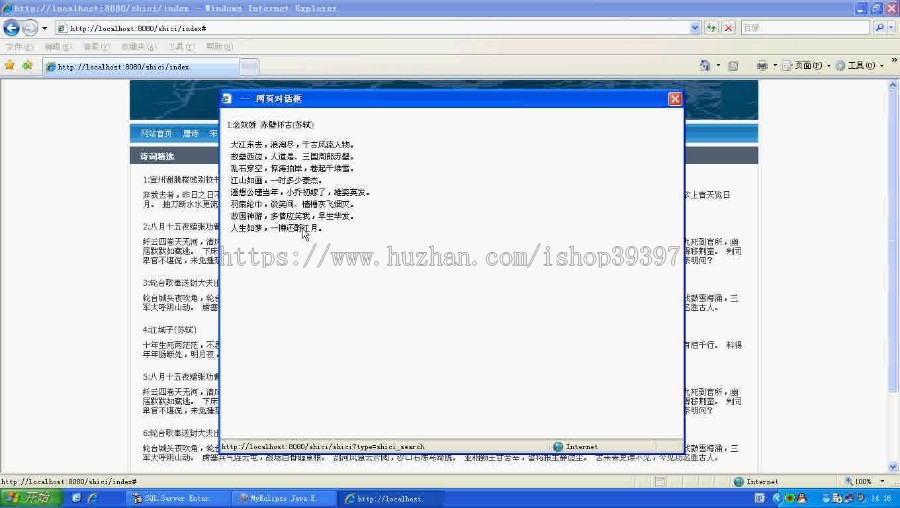Click the dialog status bar URL text

(x=323, y=447)
